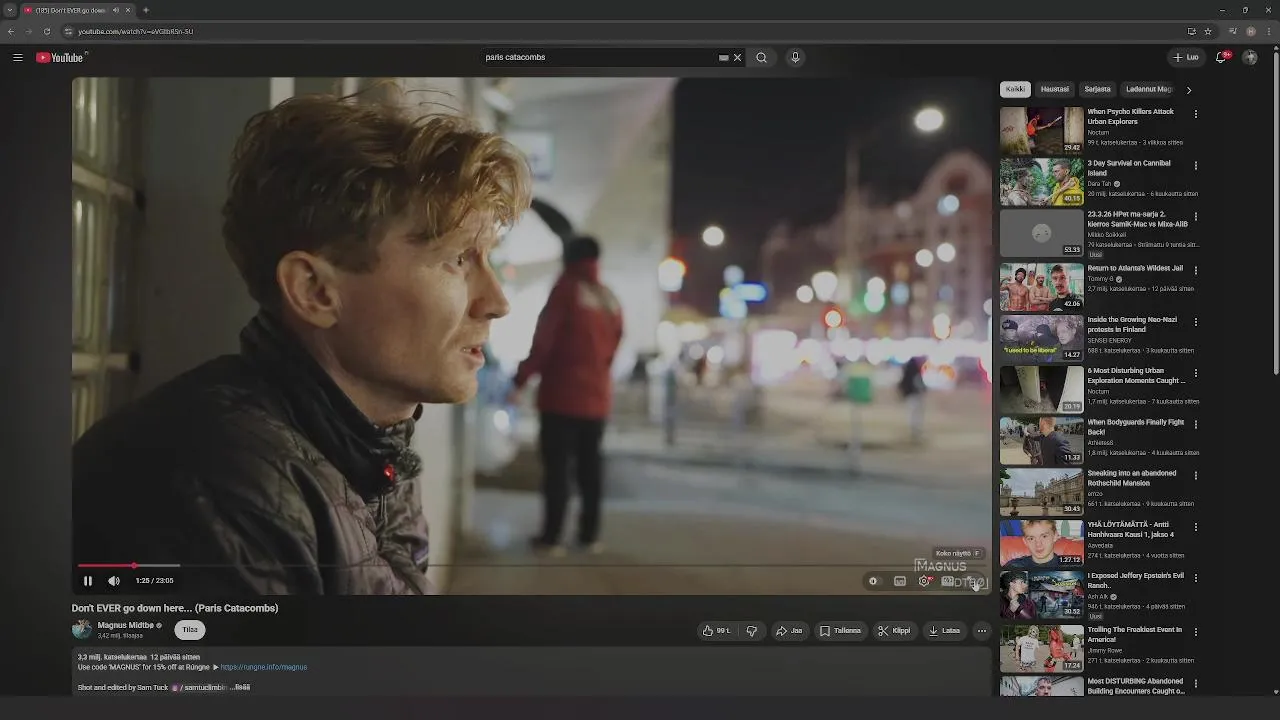Open When Psycho Killers Attack thumbnail

(x=1041, y=130)
